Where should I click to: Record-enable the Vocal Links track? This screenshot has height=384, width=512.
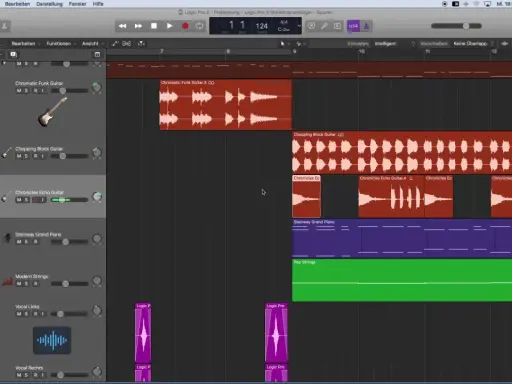pos(35,314)
